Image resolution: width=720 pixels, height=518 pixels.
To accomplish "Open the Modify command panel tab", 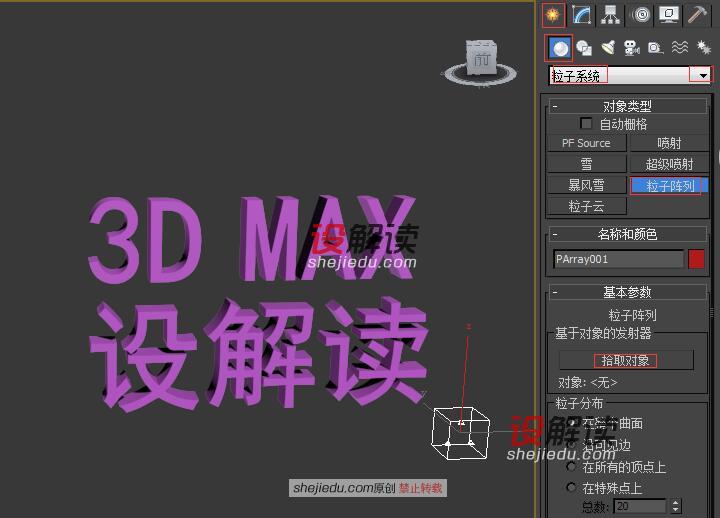I will 581,15.
